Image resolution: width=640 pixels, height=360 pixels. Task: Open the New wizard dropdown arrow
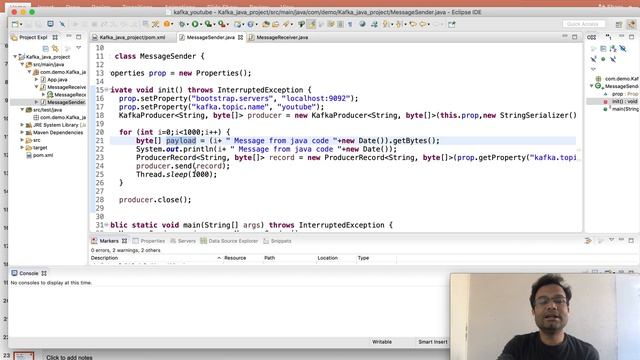pos(21,24)
